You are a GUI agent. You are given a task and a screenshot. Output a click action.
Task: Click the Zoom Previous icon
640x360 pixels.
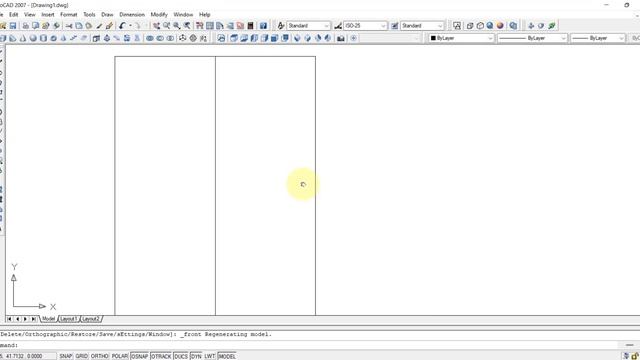click(x=187, y=26)
